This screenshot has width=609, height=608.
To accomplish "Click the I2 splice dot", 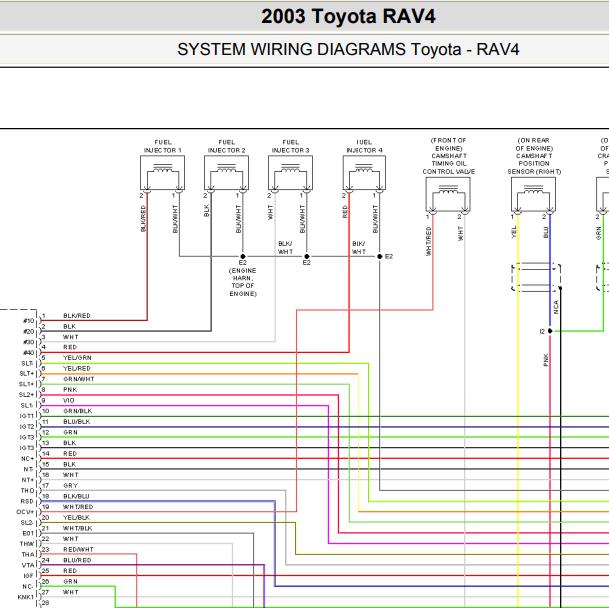I will point(550,331).
